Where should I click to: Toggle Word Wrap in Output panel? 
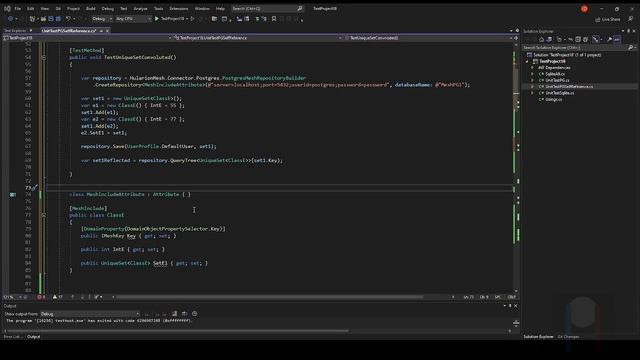[x=184, y=313]
